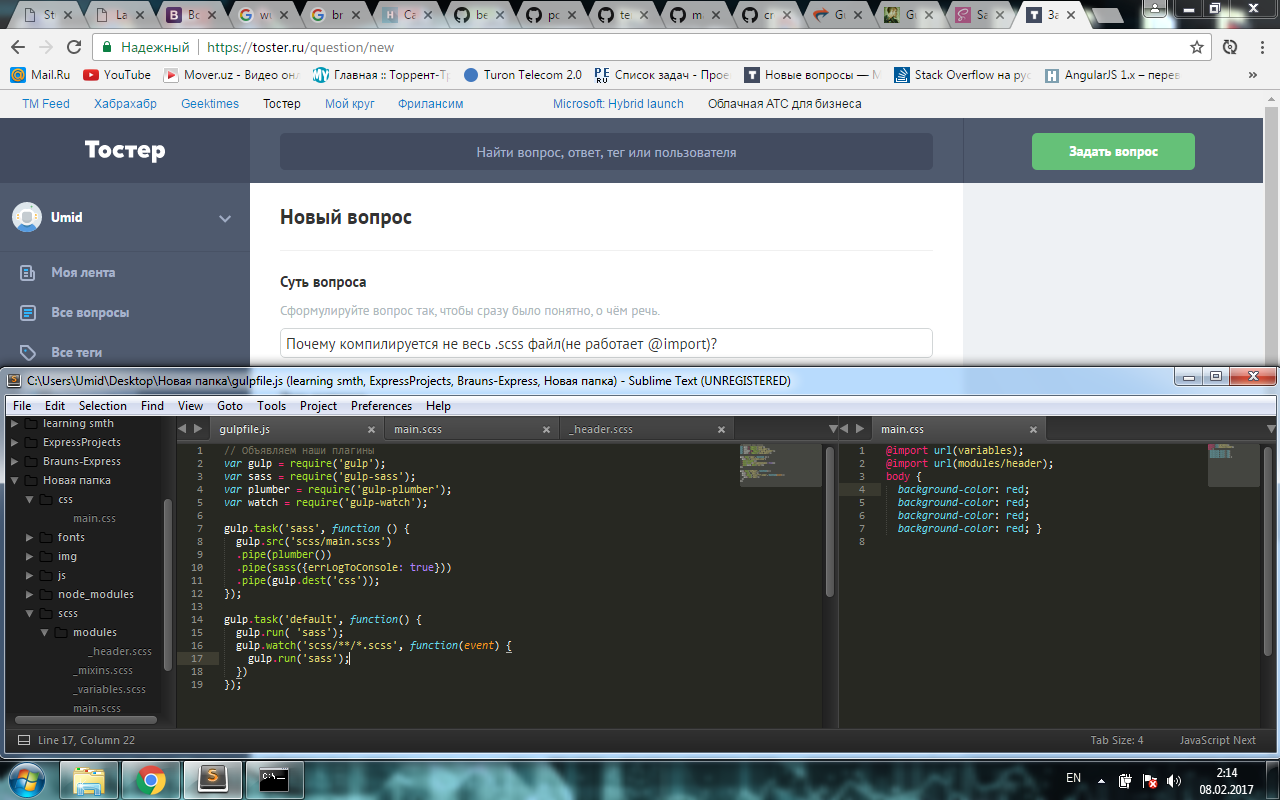Open the Мой круг link
Image resolution: width=1280 pixels, height=800 pixels.
(349, 103)
